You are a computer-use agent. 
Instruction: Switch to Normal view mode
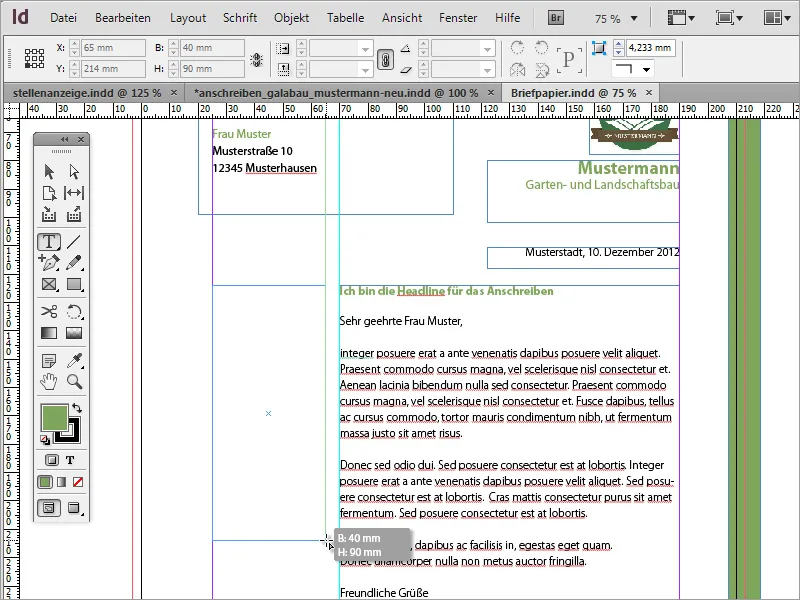click(x=49, y=508)
